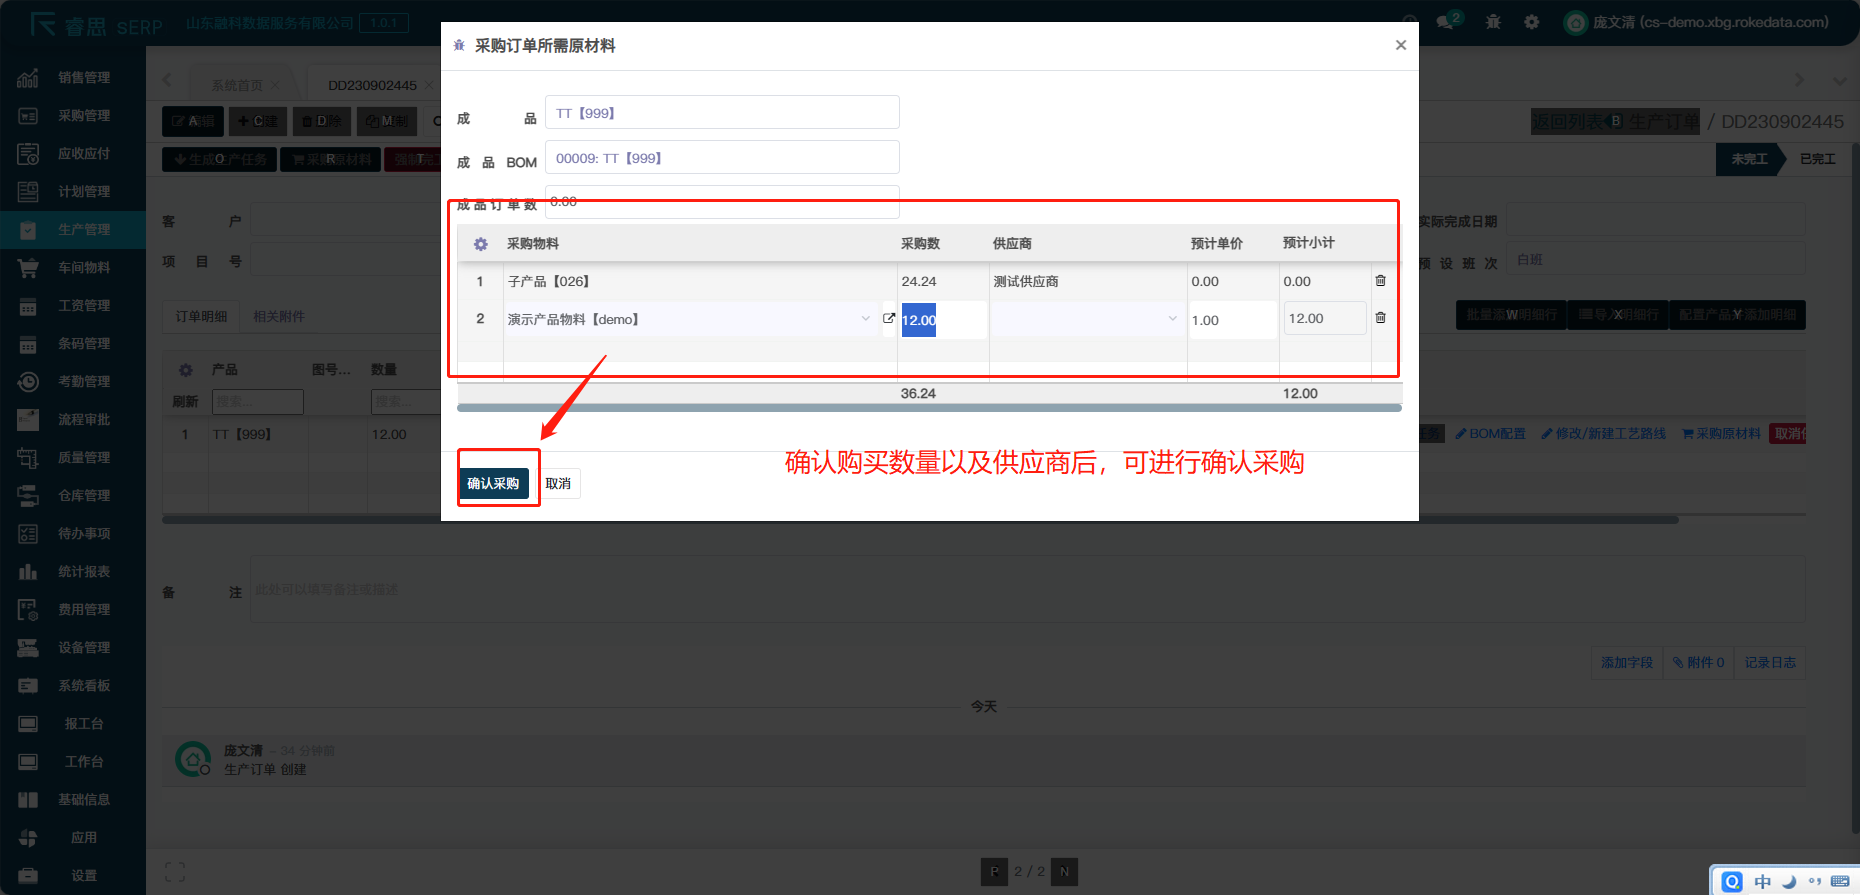Open the external link icon beside 演示产品物料

[888, 318]
